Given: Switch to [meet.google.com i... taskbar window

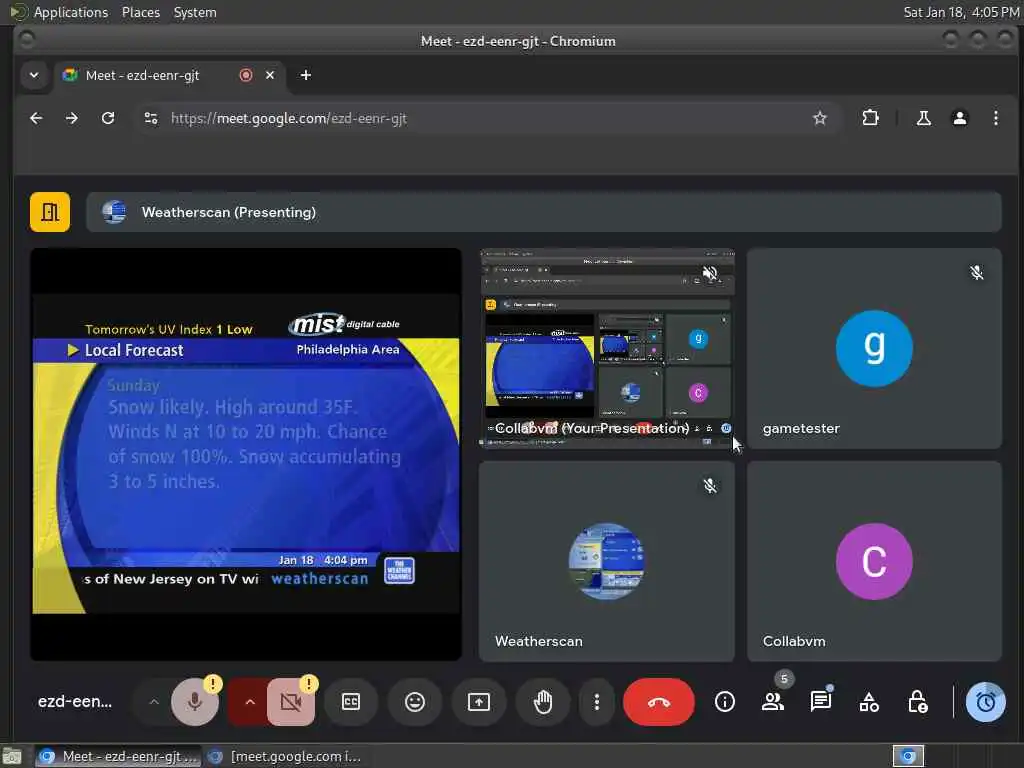Looking at the screenshot, I should 285,756.
